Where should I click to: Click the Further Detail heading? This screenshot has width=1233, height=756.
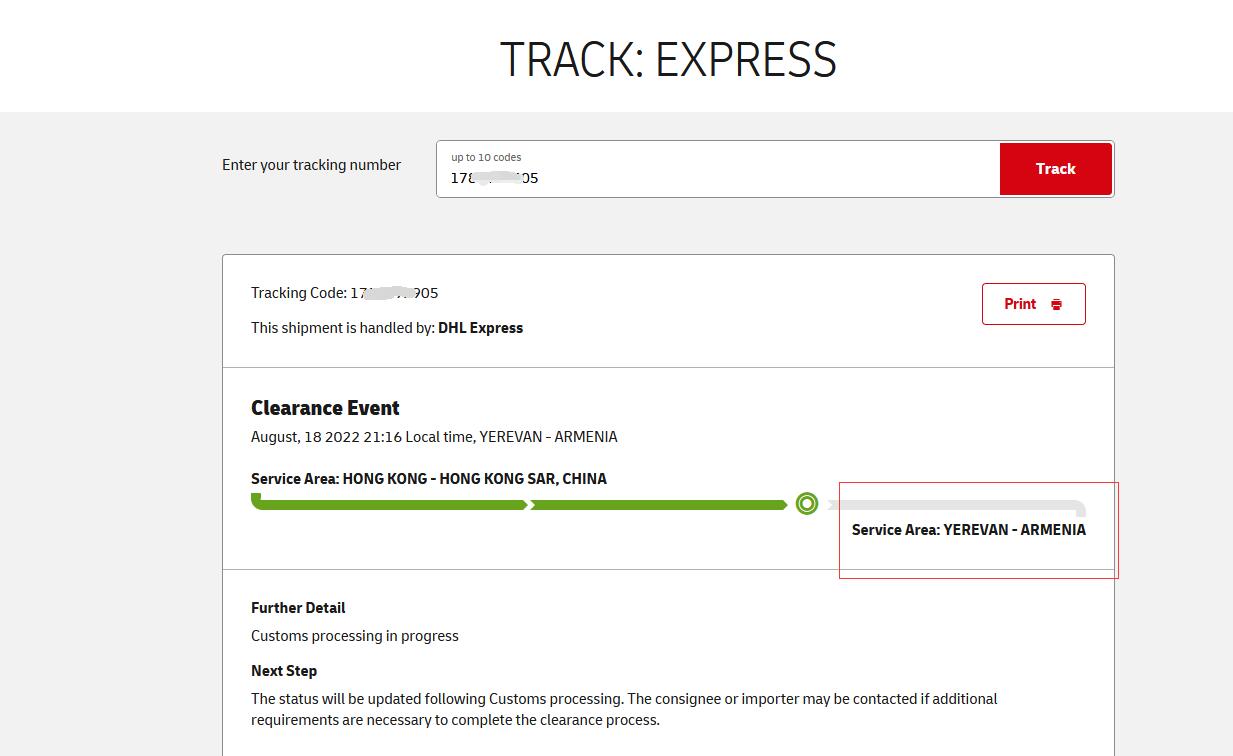point(298,608)
